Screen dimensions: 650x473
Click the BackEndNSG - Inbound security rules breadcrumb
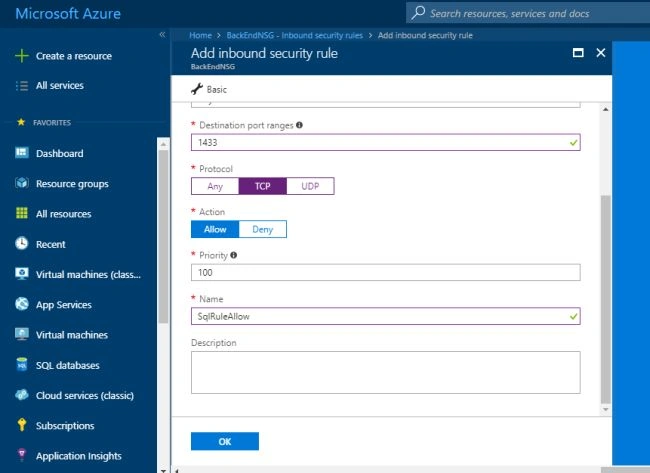tap(294, 35)
